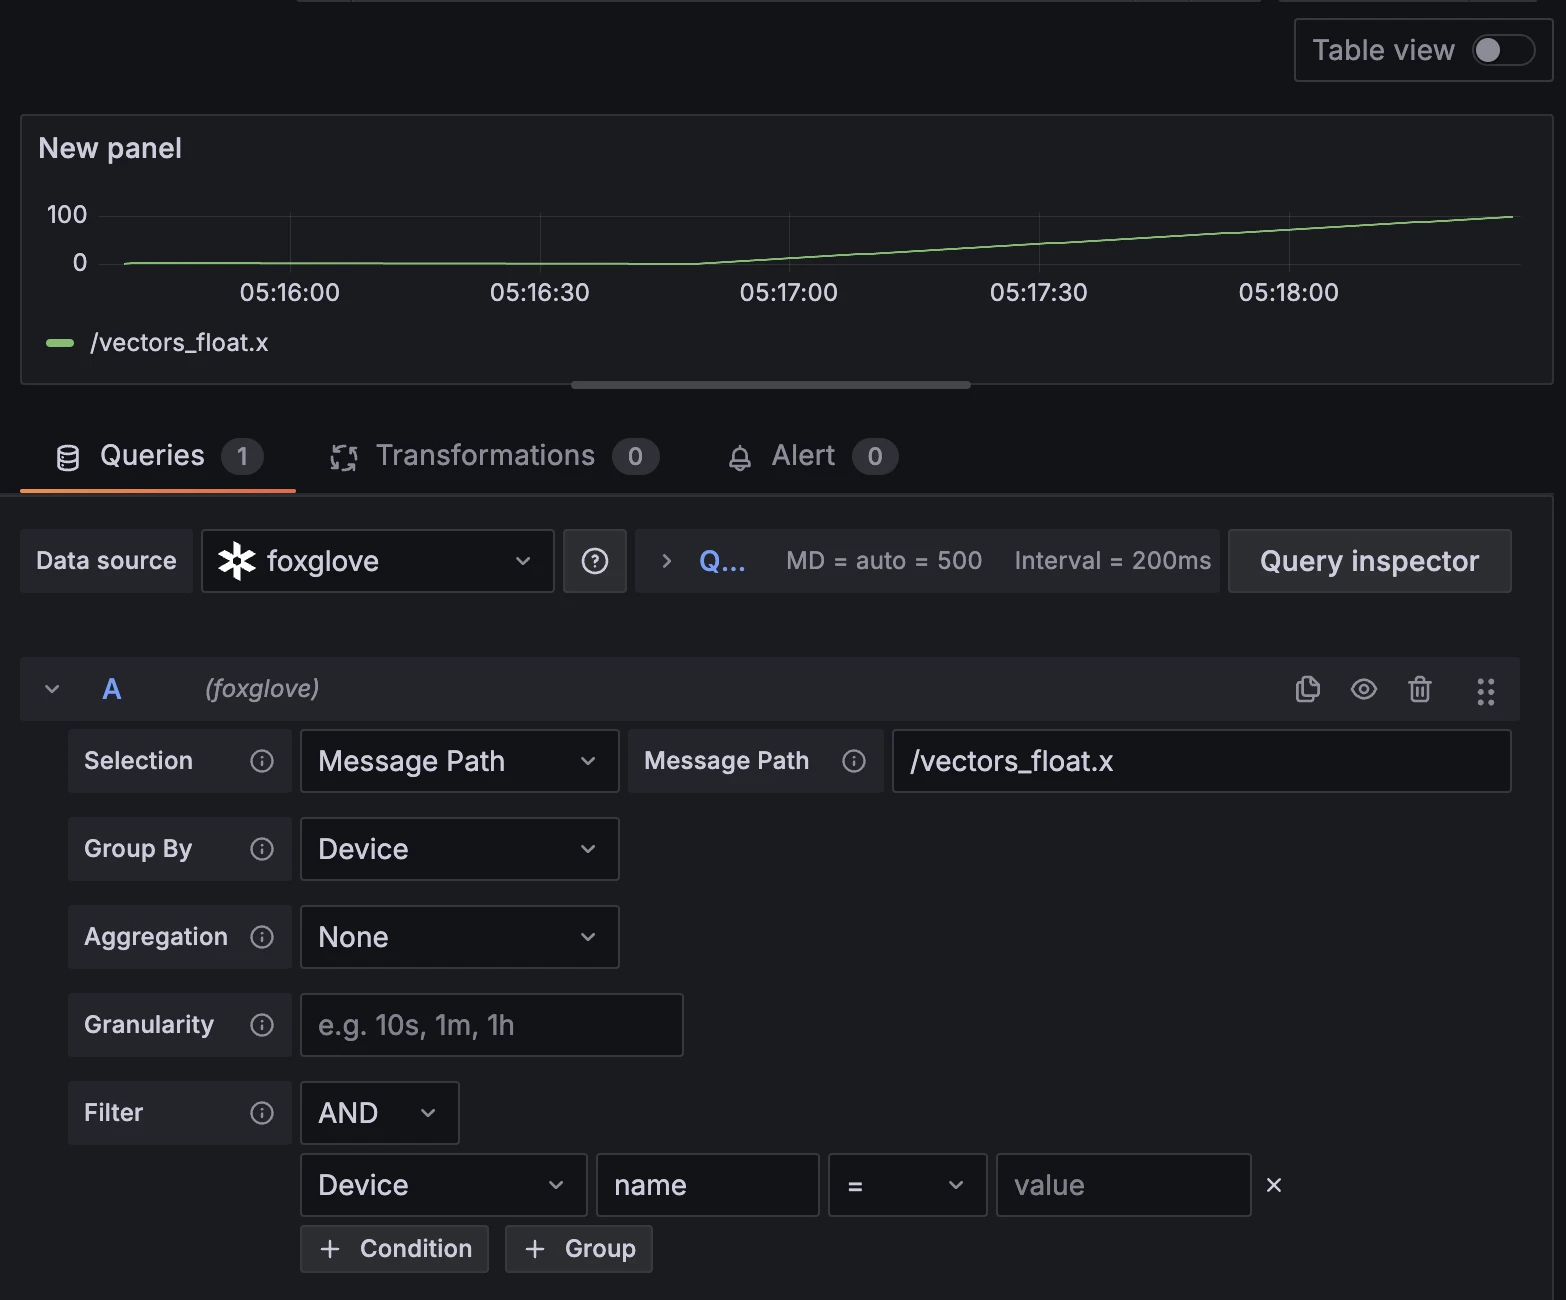Click the Message Path info icon
This screenshot has width=1566, height=1300.
854,761
